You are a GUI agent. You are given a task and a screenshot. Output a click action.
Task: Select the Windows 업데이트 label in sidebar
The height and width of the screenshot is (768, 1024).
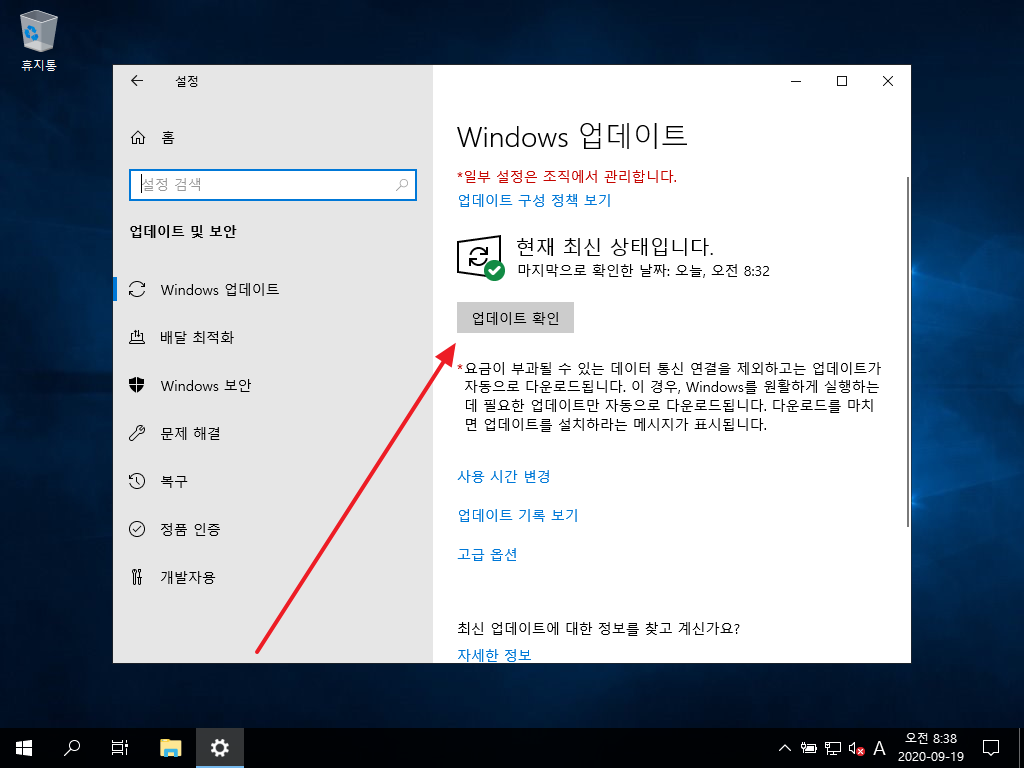point(220,289)
